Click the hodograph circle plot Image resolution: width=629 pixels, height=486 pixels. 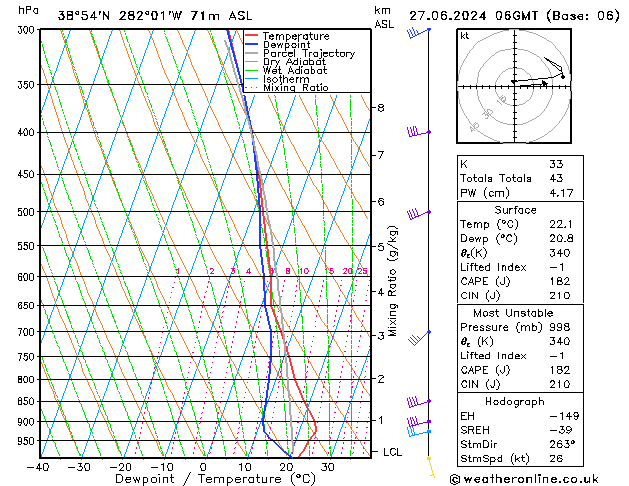coord(514,86)
